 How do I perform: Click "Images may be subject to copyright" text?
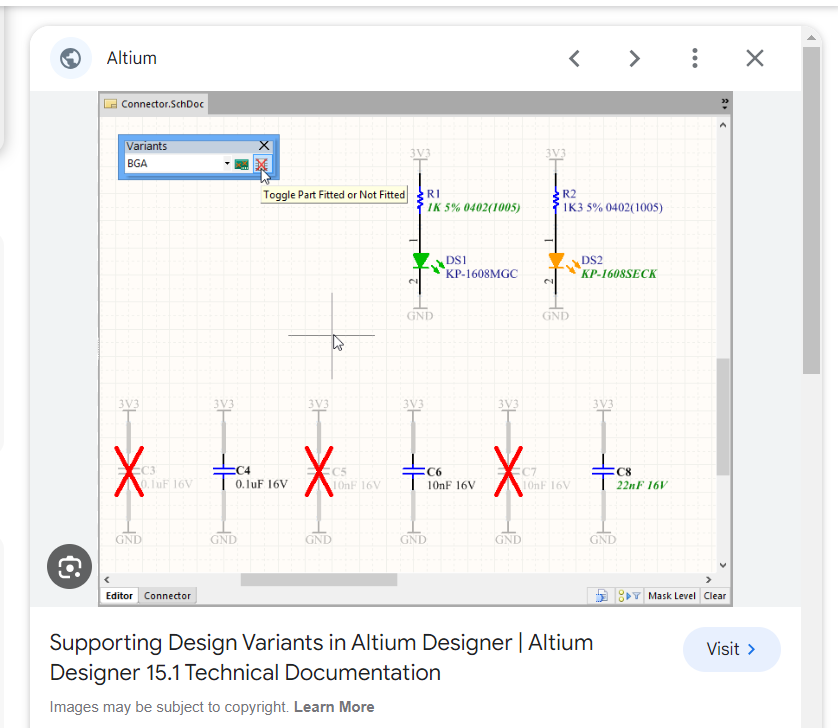coord(169,707)
